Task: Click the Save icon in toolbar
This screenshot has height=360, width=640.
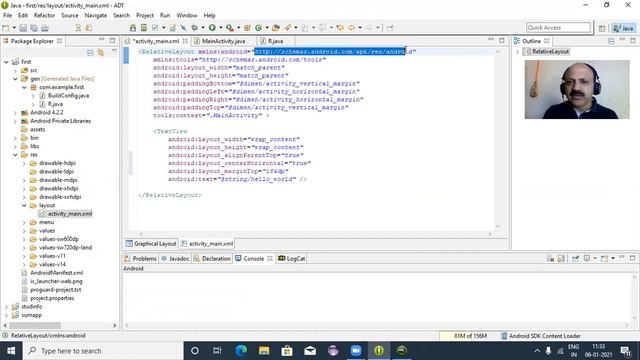Action: tap(23, 28)
